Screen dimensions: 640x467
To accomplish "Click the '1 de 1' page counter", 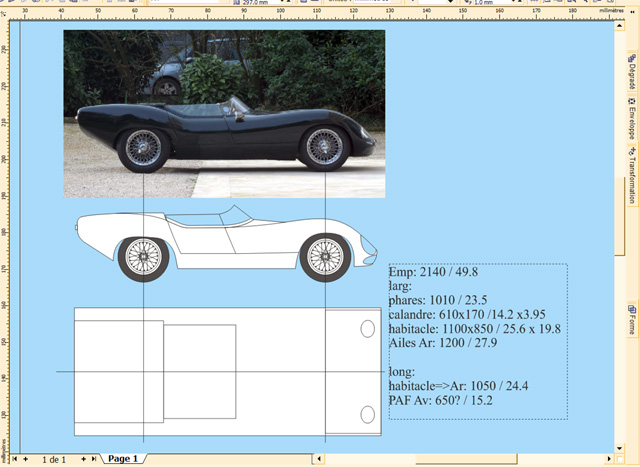I will tap(55, 459).
